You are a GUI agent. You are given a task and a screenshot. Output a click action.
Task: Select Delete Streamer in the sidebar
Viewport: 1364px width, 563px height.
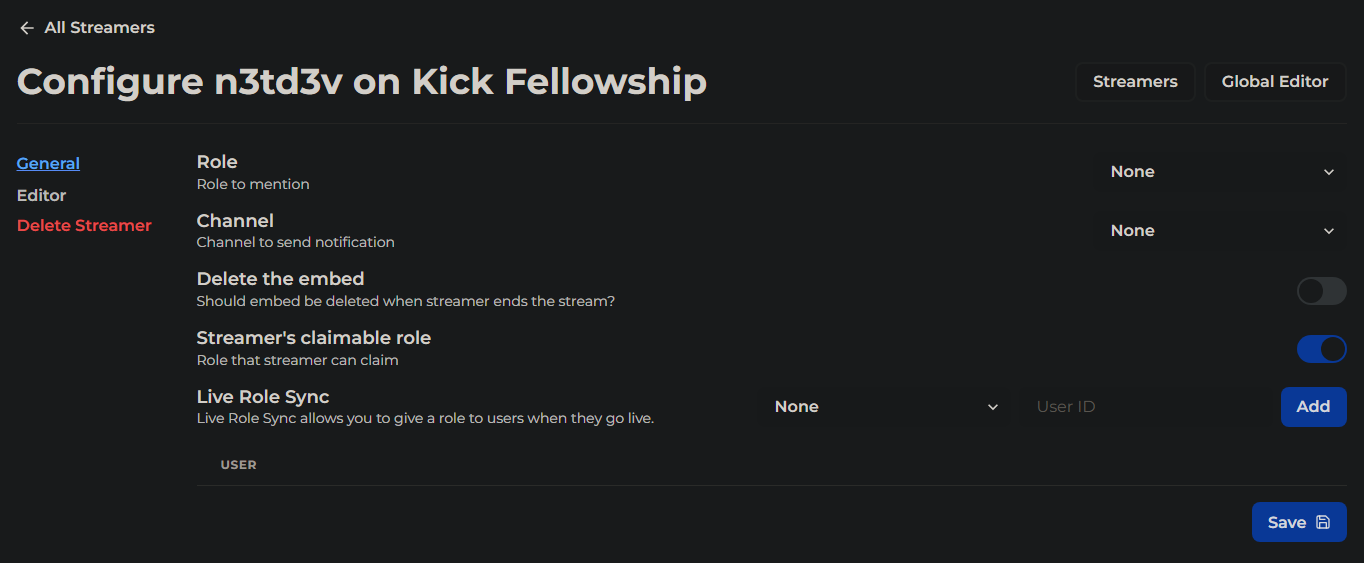84,226
